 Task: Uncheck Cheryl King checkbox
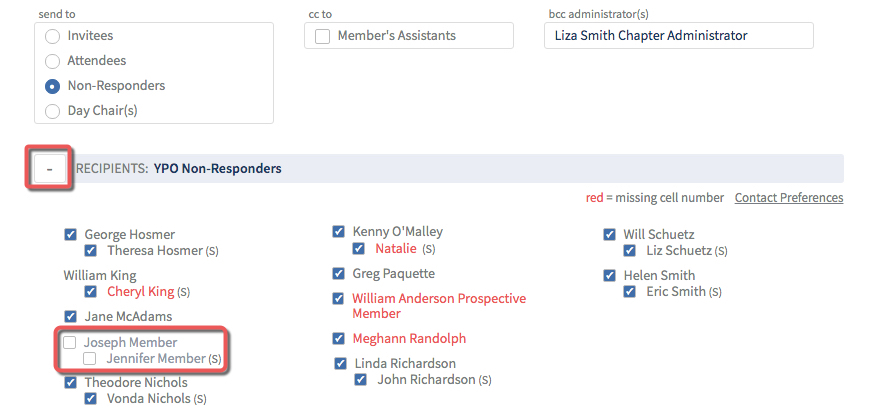coord(91,292)
